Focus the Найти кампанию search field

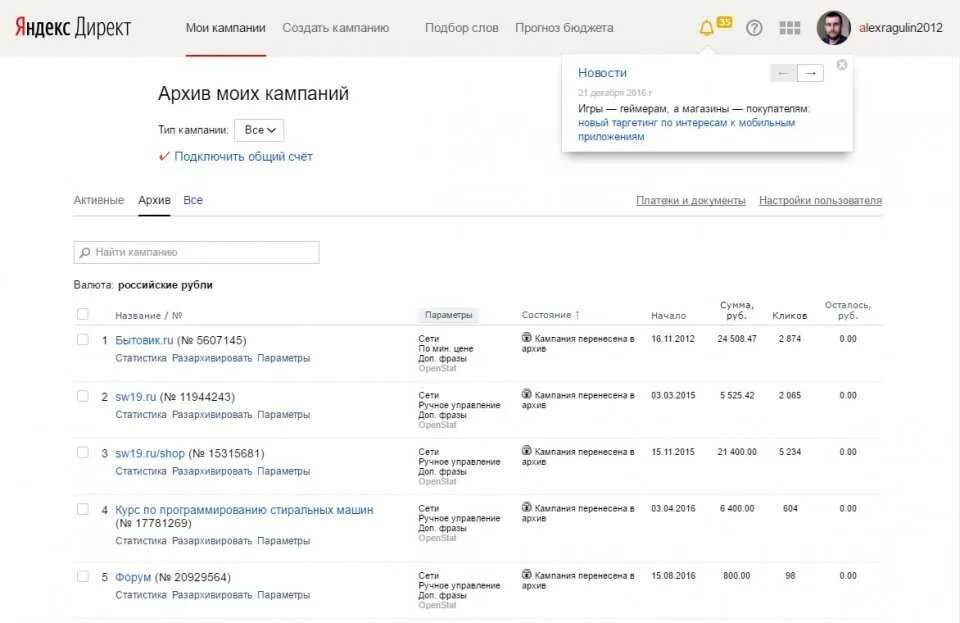(196, 253)
